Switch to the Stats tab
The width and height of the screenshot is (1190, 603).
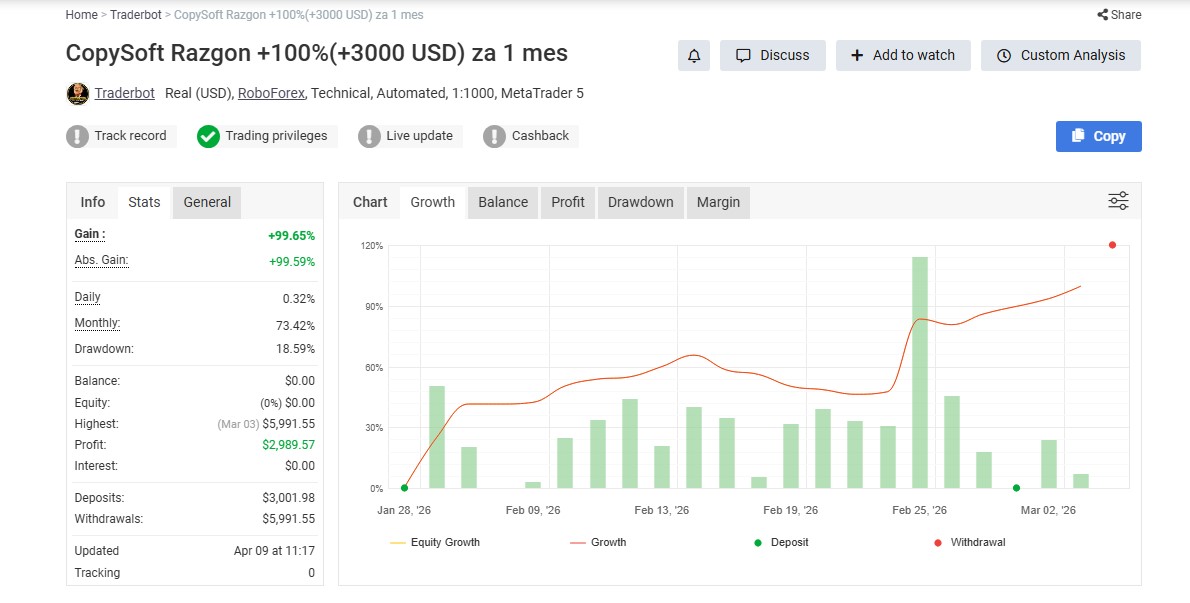point(144,202)
